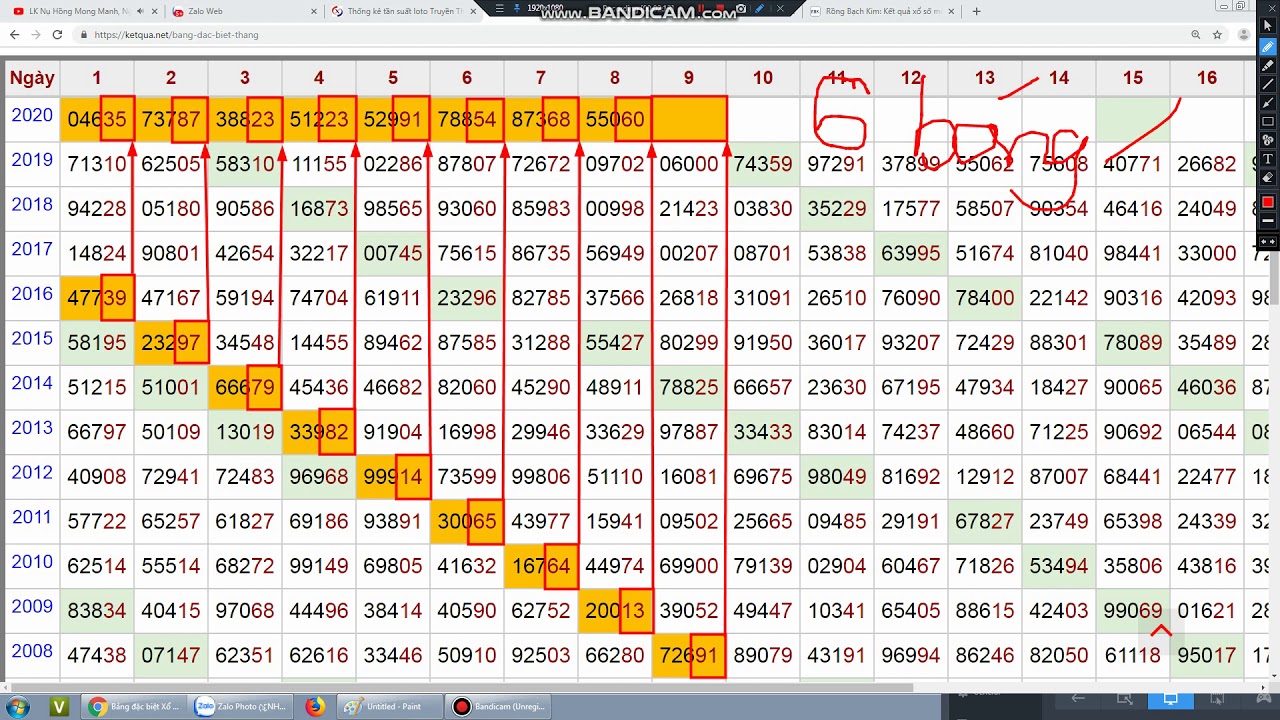This screenshot has width=1280, height=720.
Task: Select the pen drawing tool
Action: click(x=1267, y=47)
